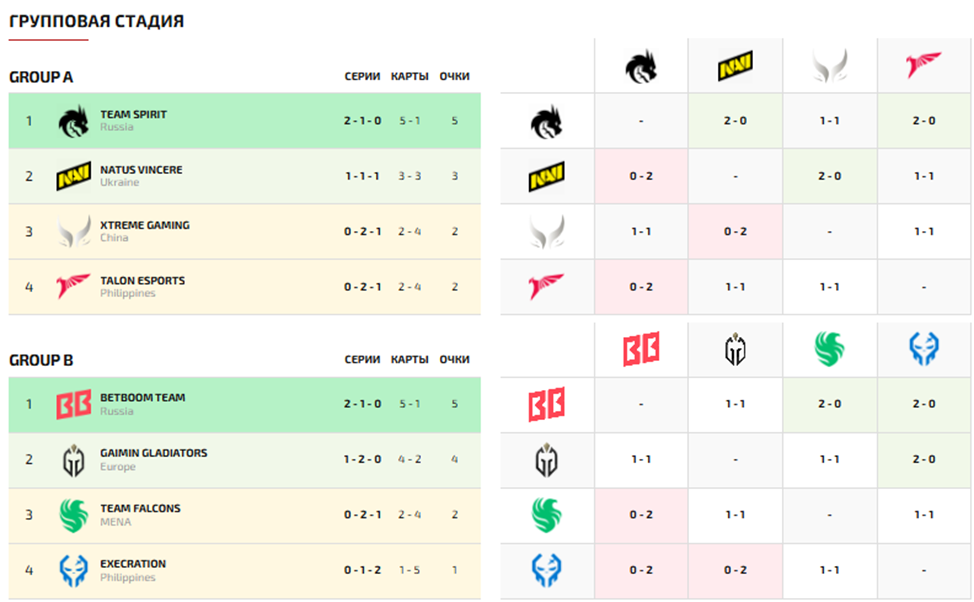Select the Group B heading

pyautogui.click(x=41, y=360)
